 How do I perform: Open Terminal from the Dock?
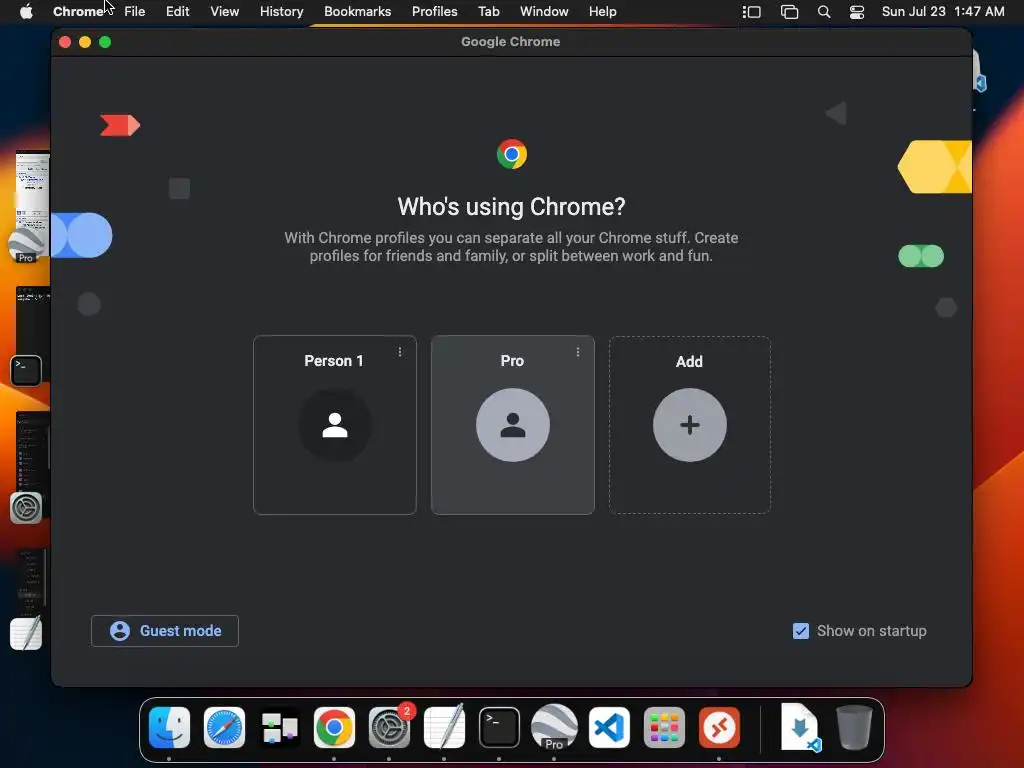click(500, 728)
